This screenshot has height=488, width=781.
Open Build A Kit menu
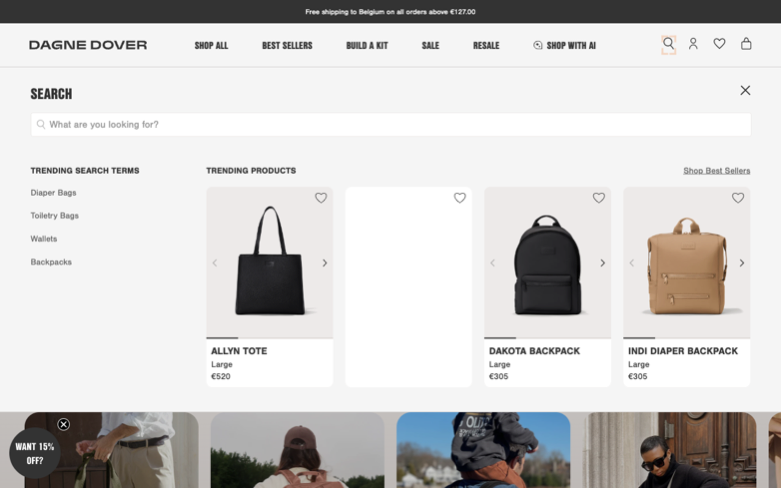pyautogui.click(x=367, y=45)
